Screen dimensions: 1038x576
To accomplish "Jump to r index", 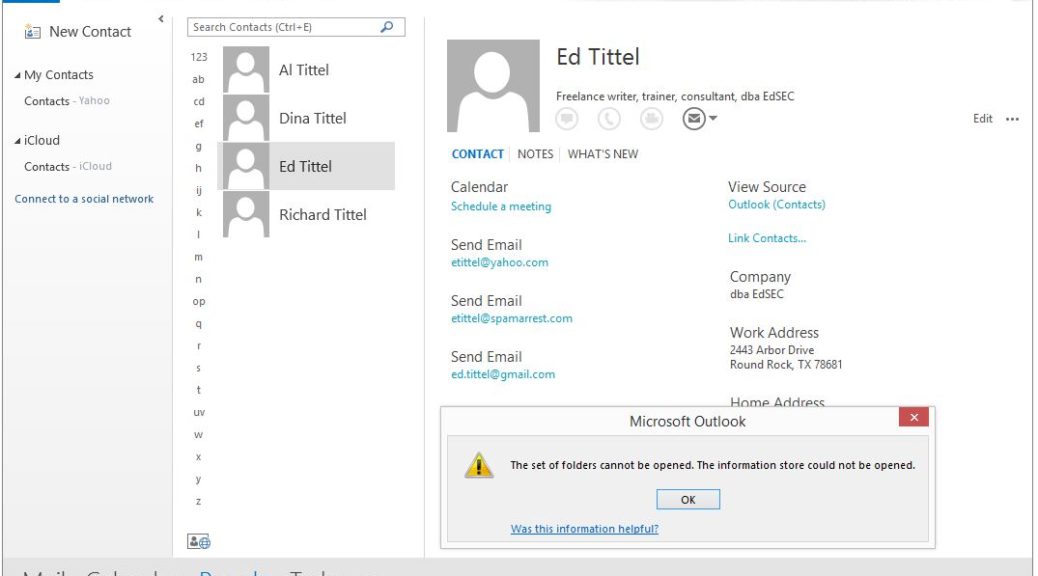I will point(199,346).
